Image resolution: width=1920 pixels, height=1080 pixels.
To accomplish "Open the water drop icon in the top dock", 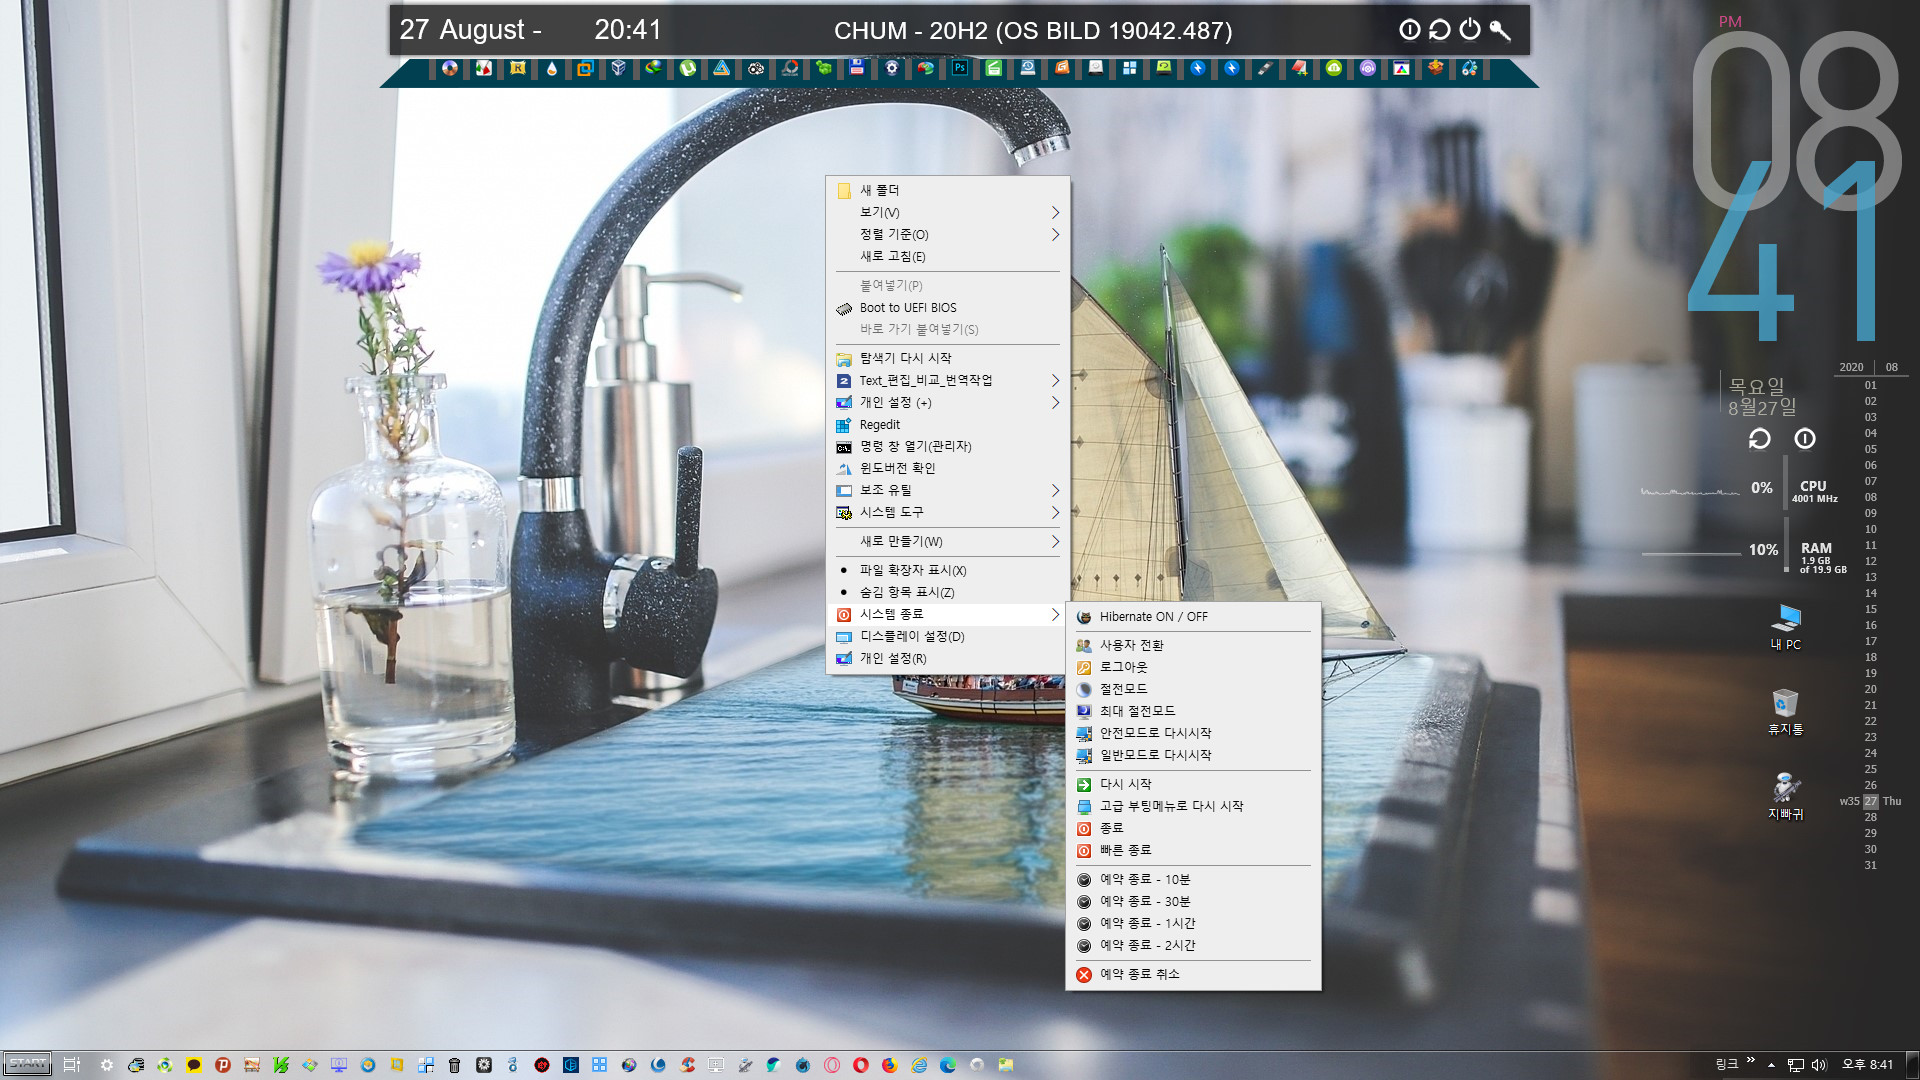I will (x=551, y=68).
